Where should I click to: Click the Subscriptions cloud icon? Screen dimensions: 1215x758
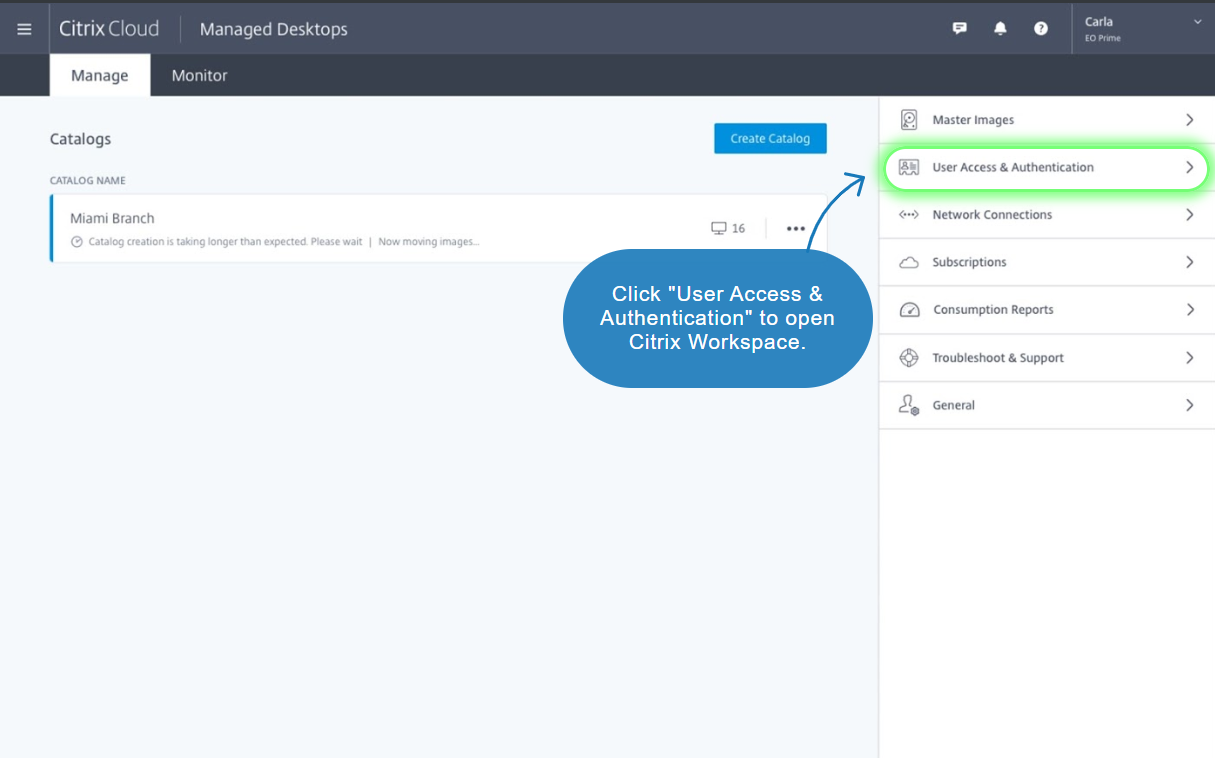click(x=909, y=263)
